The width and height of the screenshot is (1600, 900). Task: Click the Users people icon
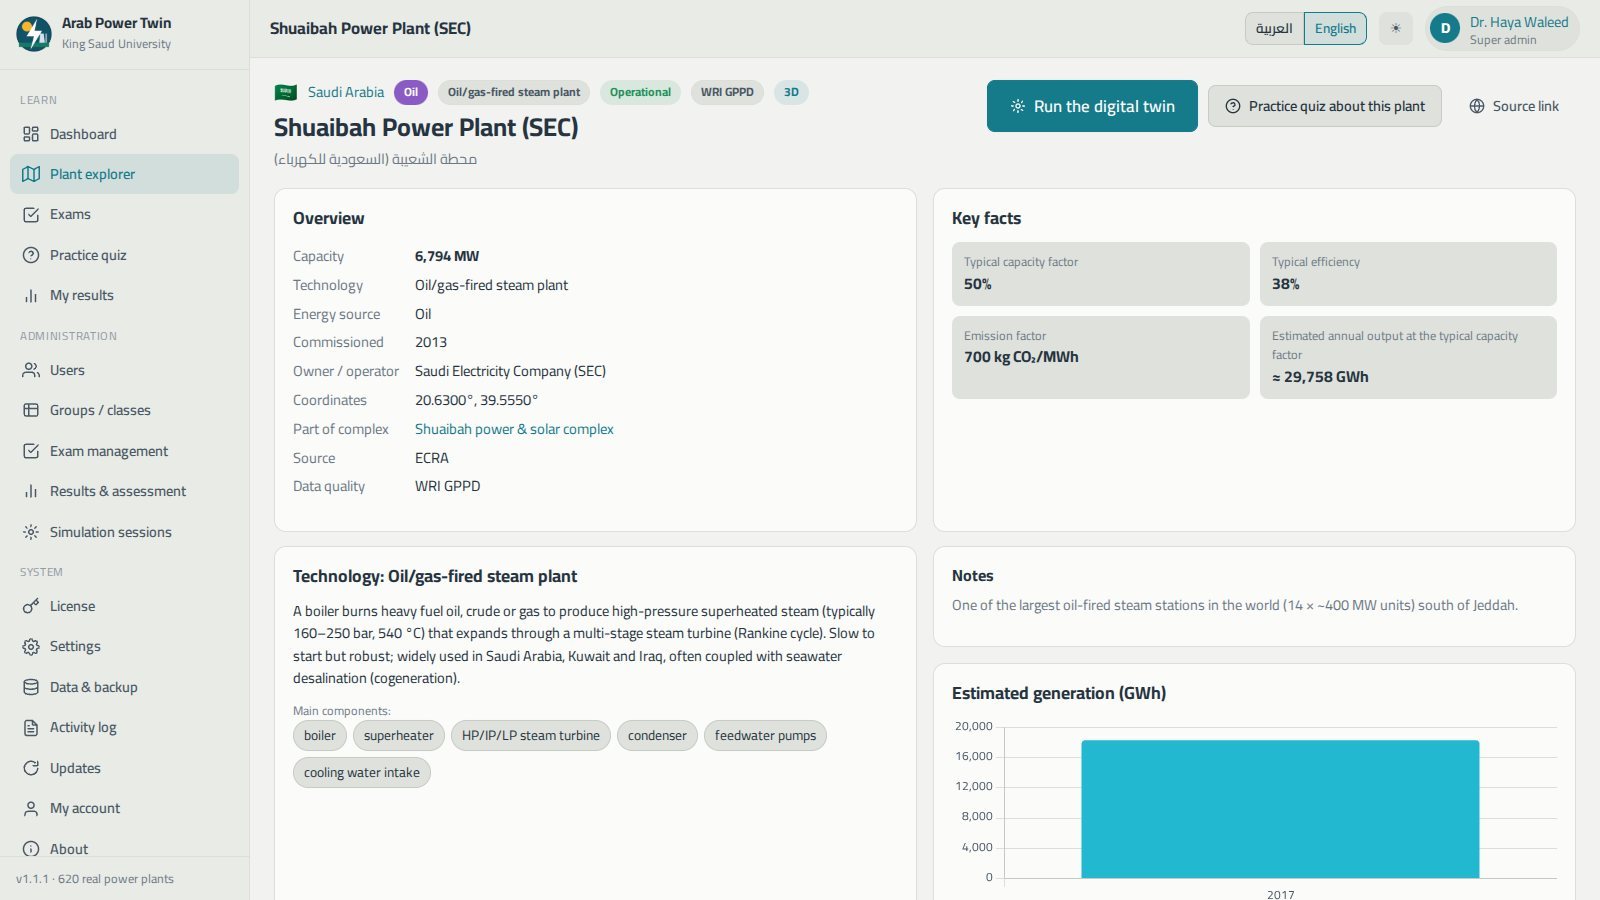click(31, 370)
